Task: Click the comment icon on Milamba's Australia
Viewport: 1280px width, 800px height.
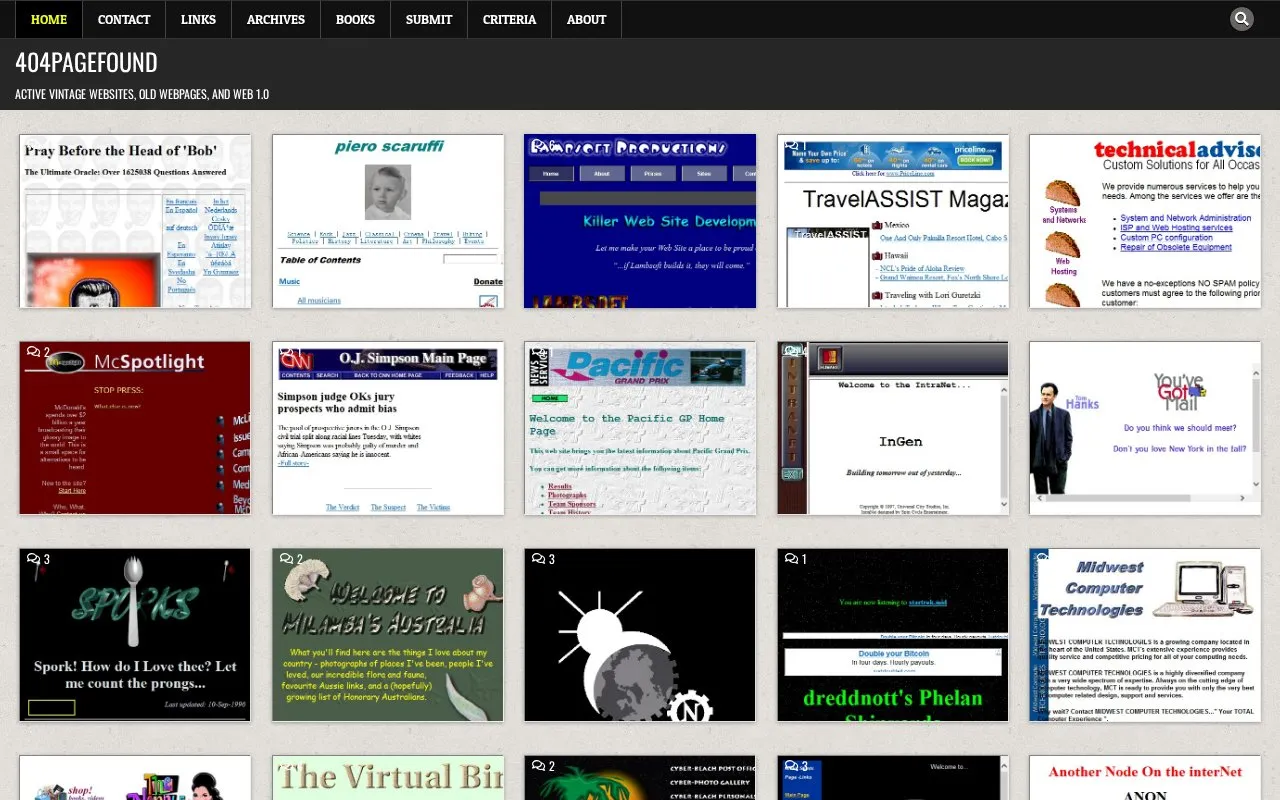Action: coord(291,559)
